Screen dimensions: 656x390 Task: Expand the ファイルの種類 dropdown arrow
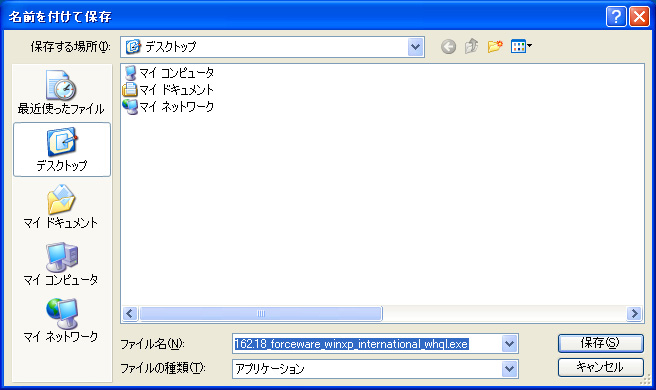coord(509,369)
